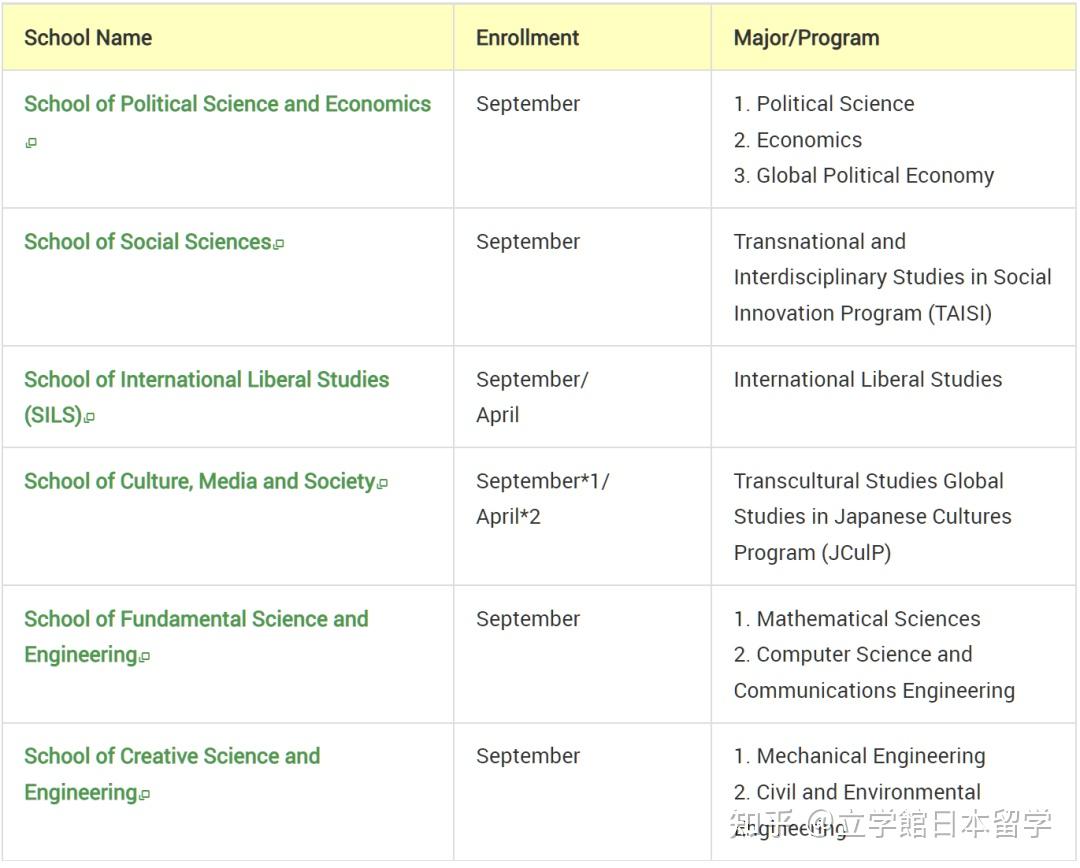Click the School Name column header
The width and height of the screenshot is (1080, 868).
(88, 38)
